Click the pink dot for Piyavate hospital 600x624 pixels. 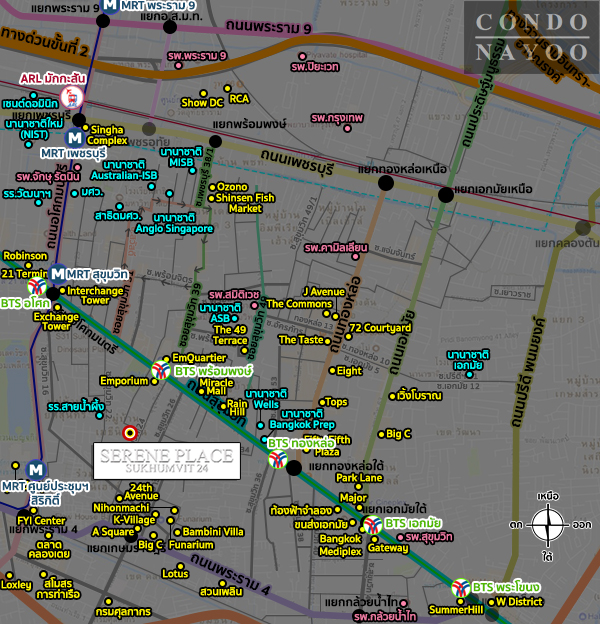[302, 56]
